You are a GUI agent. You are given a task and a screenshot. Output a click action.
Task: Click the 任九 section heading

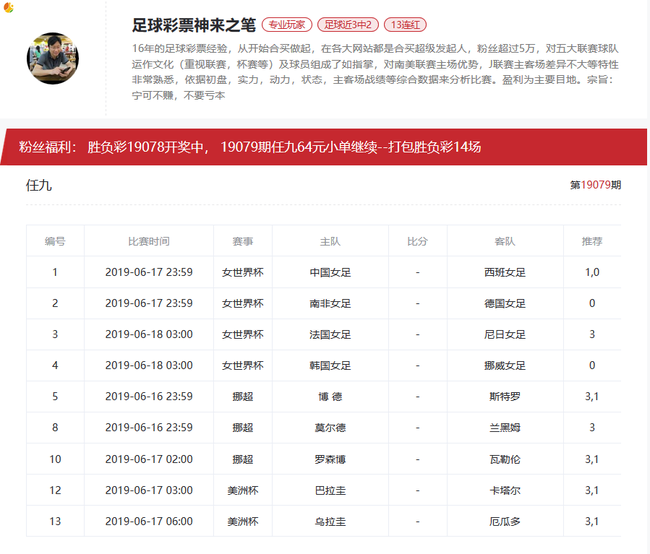click(x=39, y=185)
